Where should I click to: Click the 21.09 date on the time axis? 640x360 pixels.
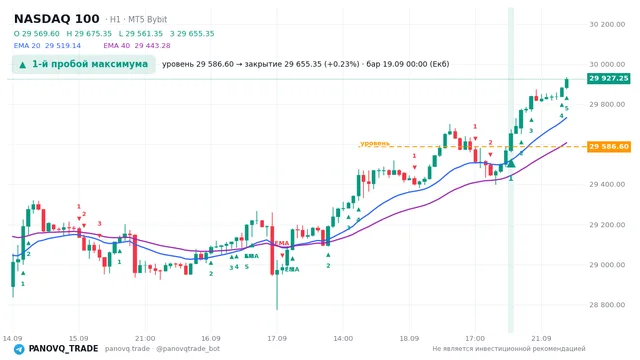[541, 338]
